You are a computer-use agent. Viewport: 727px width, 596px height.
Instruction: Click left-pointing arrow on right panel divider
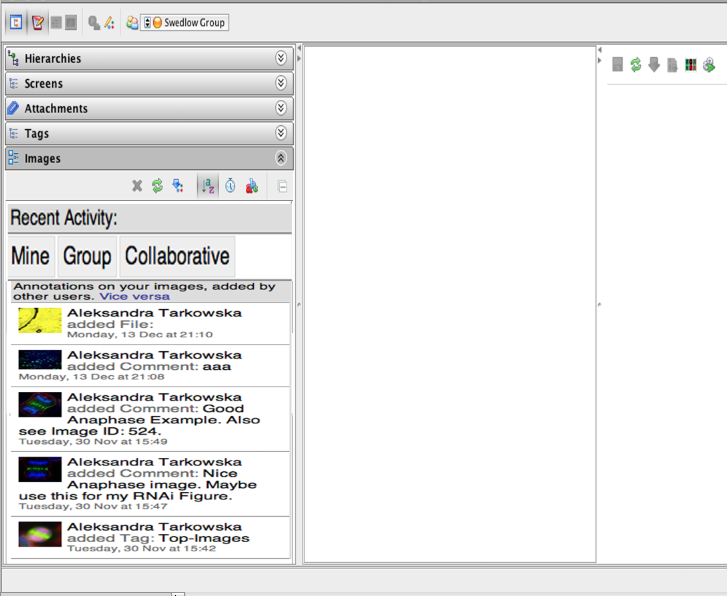(599, 50)
